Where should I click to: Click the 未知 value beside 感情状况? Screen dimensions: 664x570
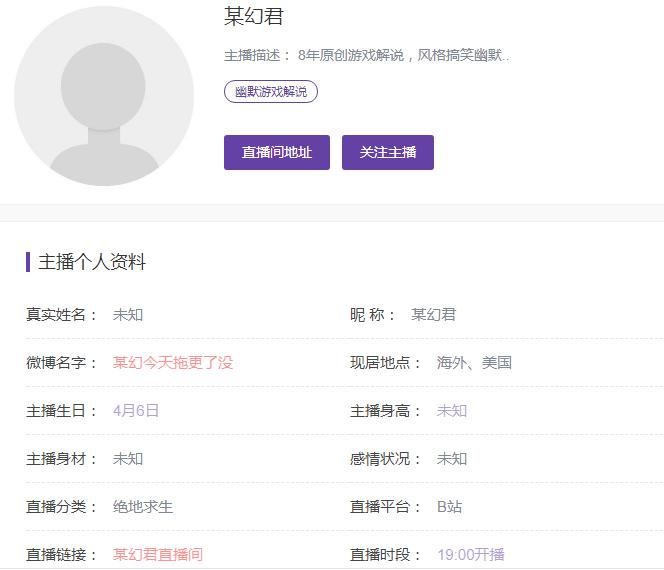452,459
